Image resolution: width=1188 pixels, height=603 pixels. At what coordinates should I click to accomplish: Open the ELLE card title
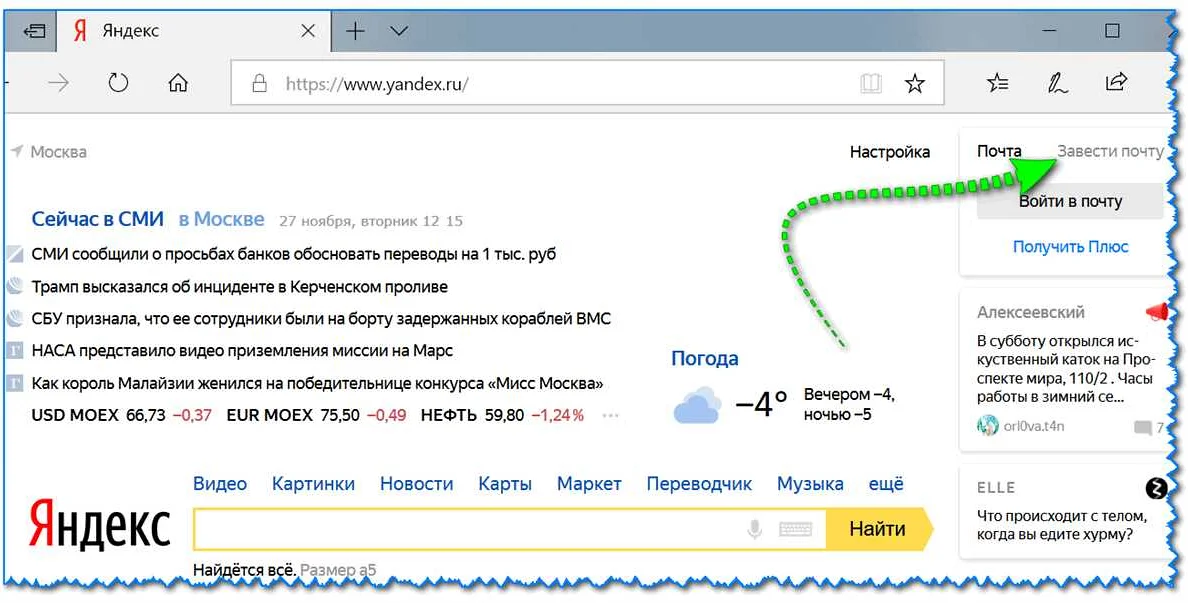pos(996,487)
